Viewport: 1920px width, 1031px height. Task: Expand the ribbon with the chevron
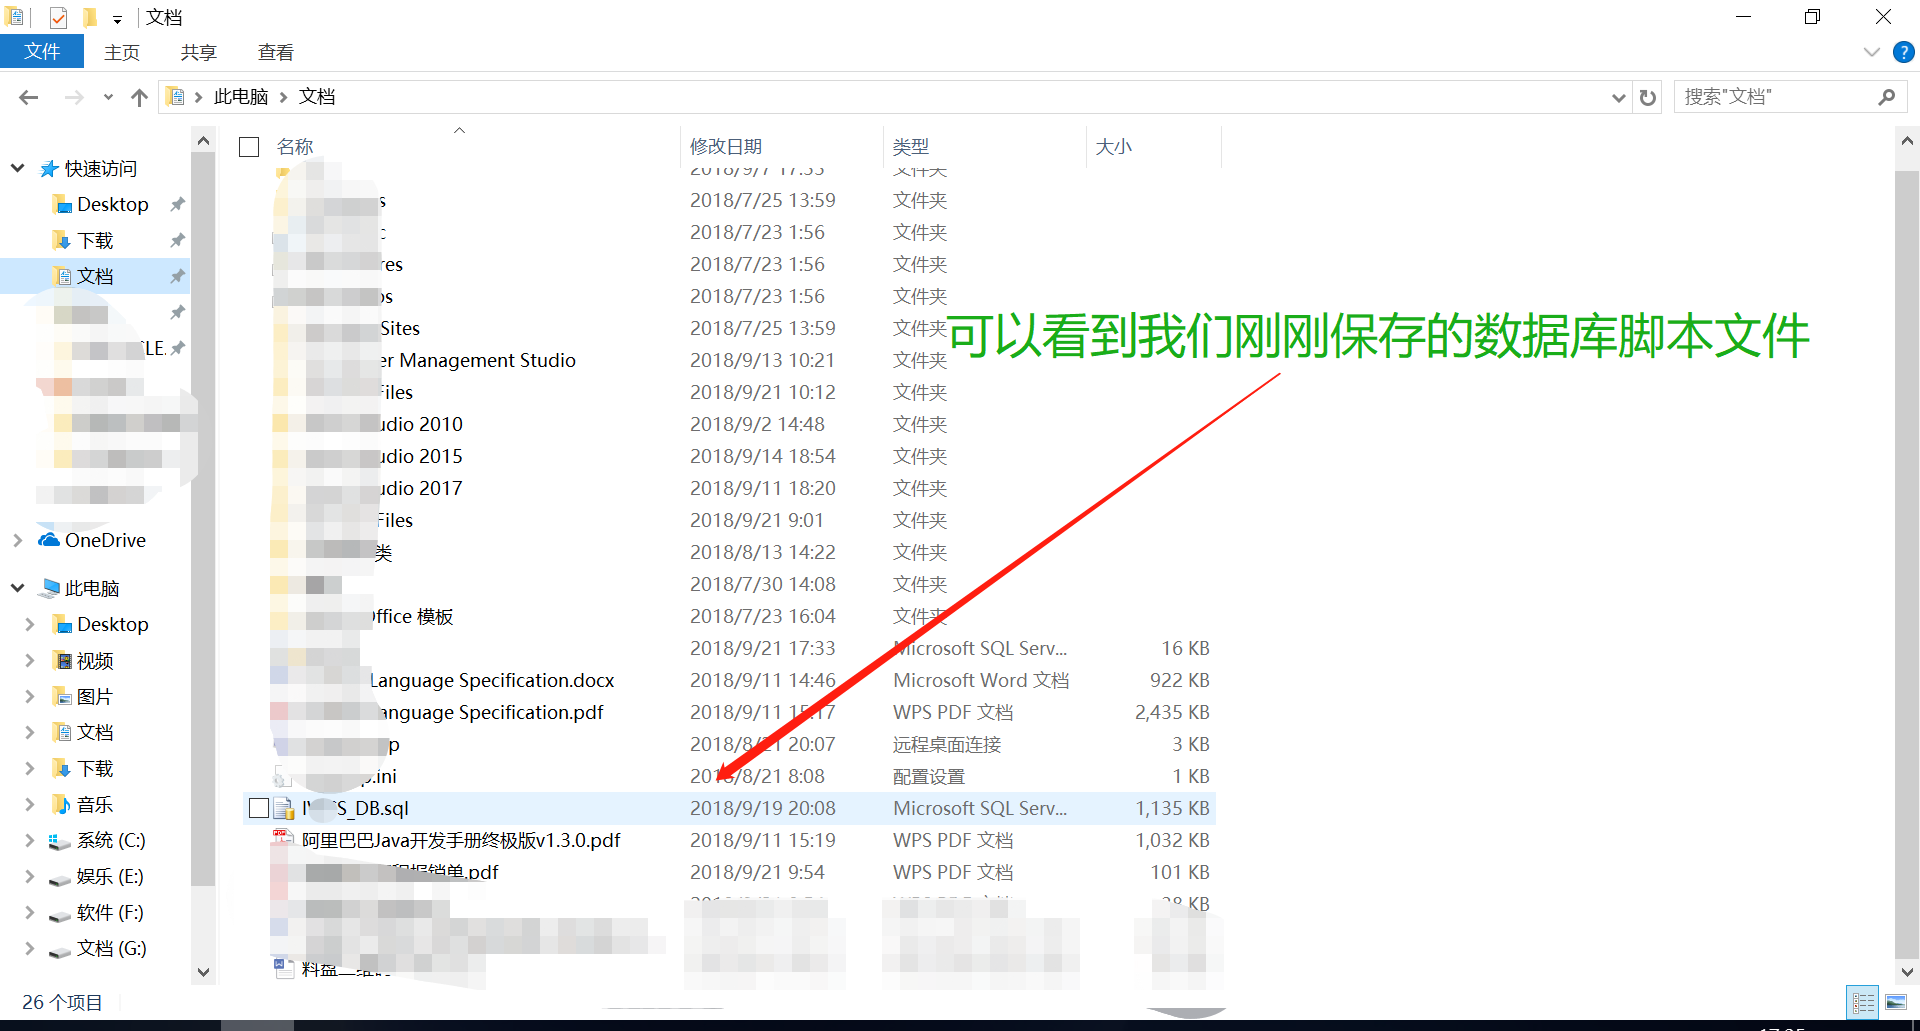1872,52
